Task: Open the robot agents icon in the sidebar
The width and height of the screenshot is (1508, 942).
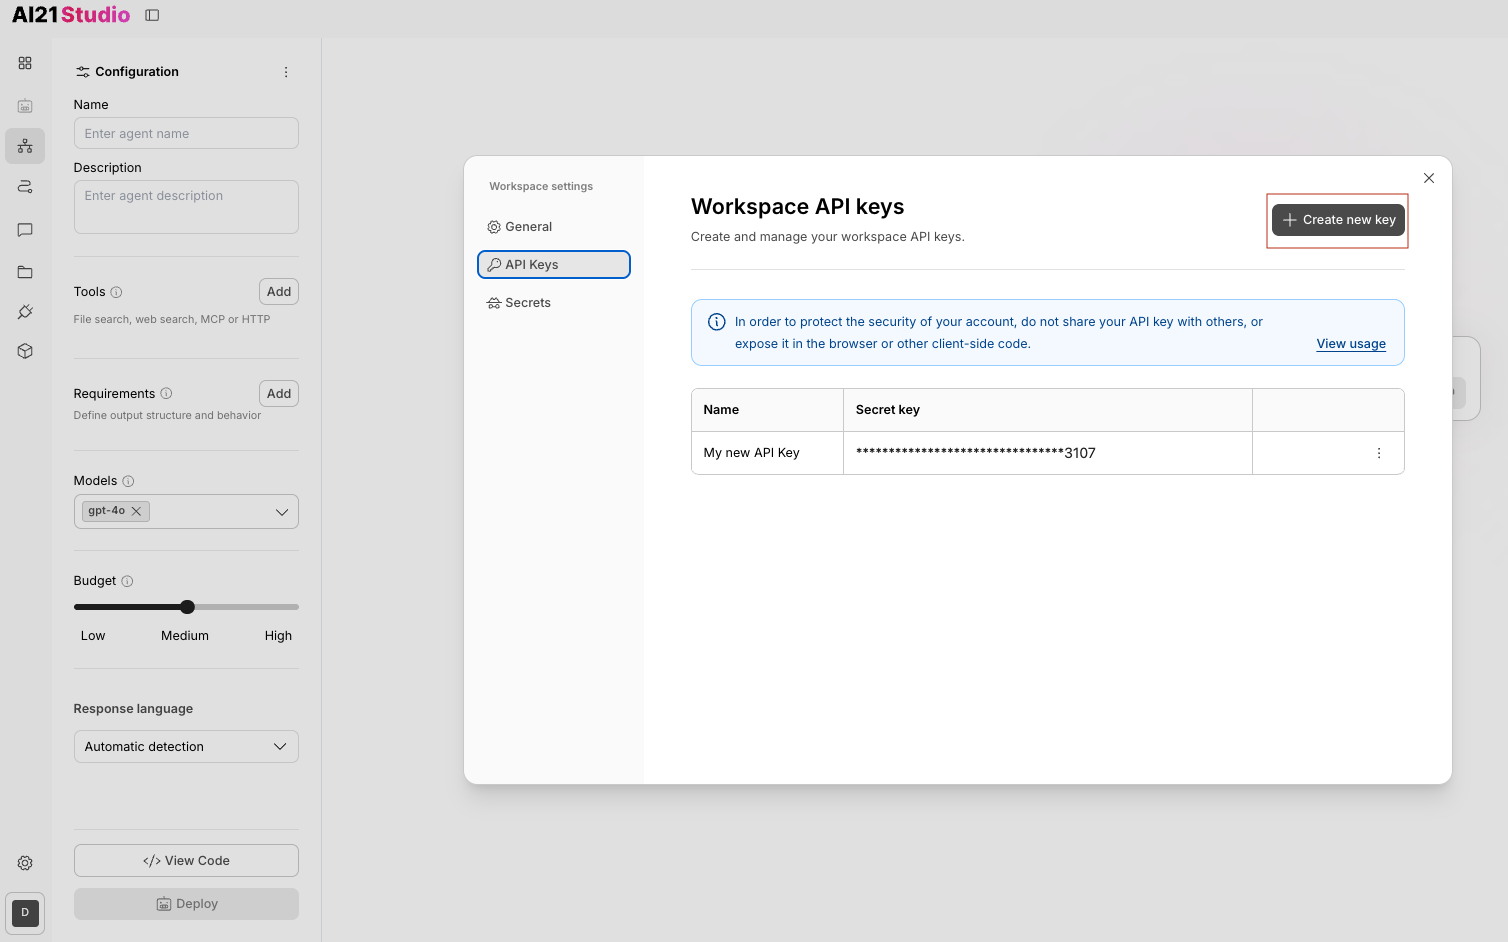Action: 25,105
